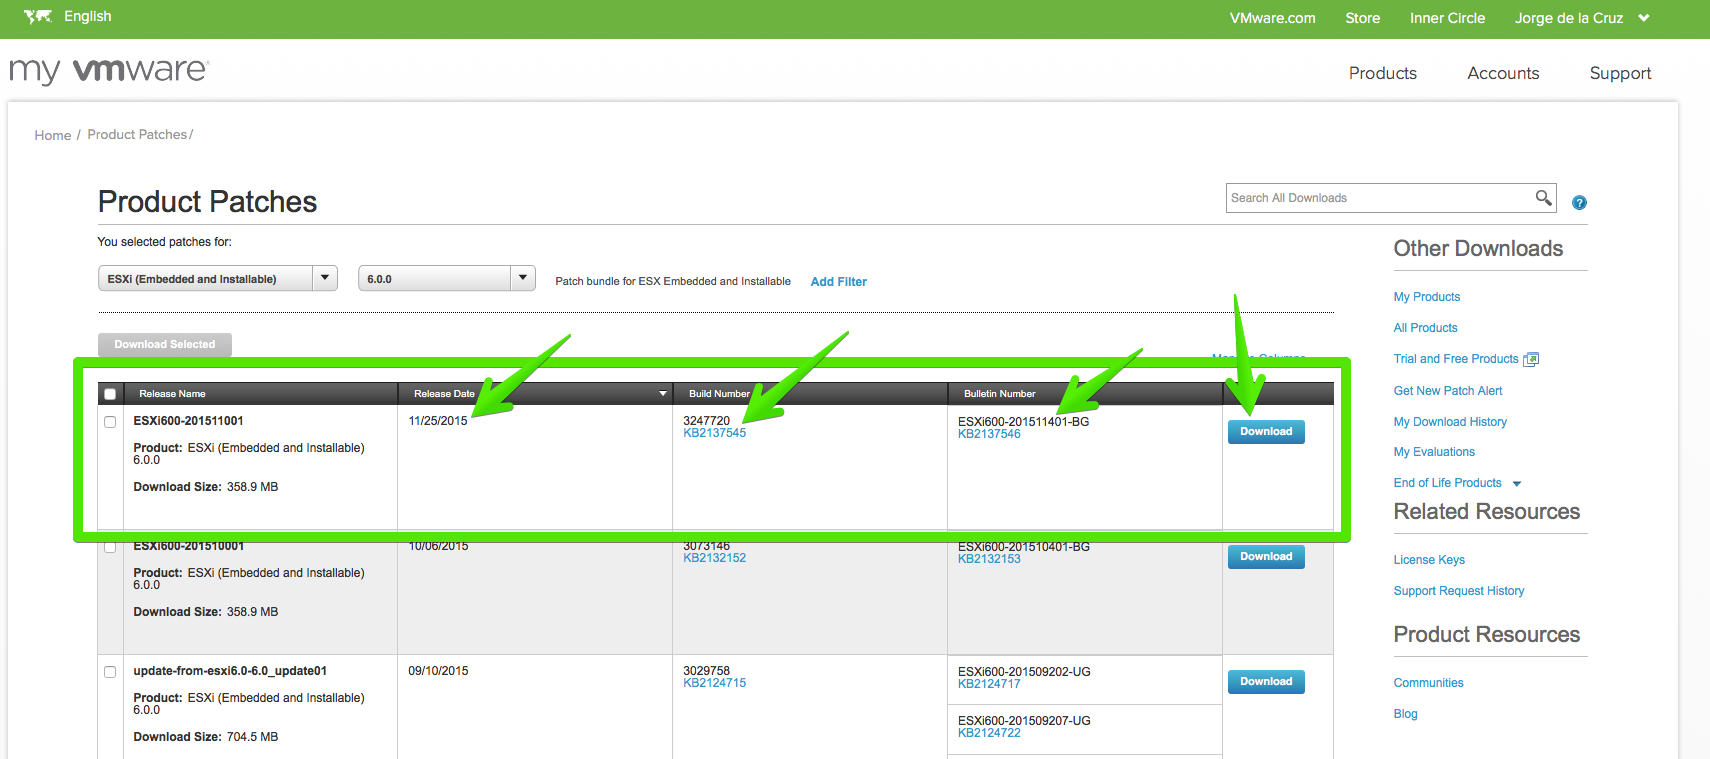The height and width of the screenshot is (759, 1710).
Task: Sort by the Release Date column arrow
Action: tap(663, 394)
